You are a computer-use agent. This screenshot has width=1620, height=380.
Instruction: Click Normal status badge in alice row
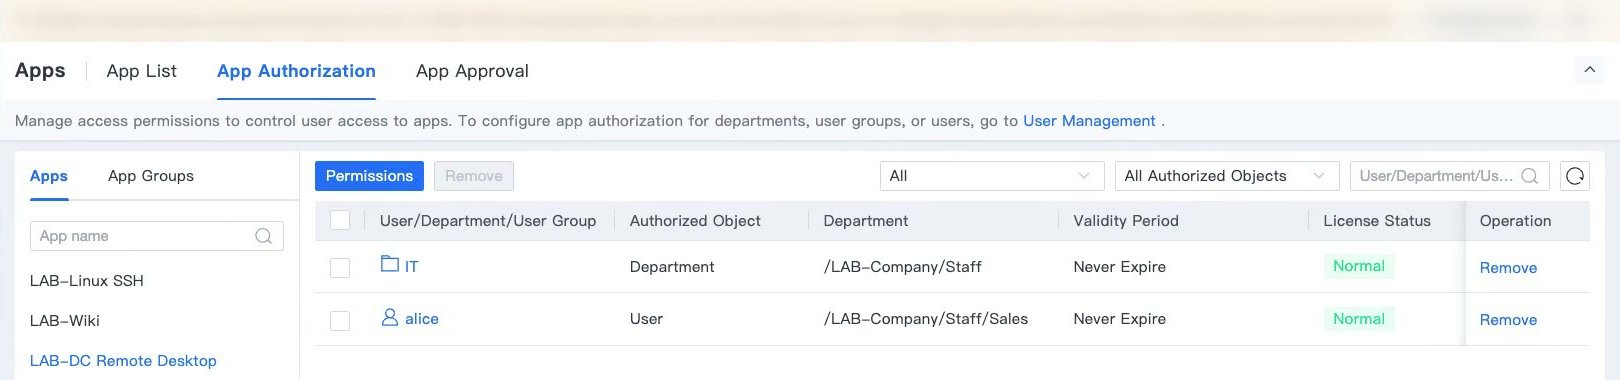coord(1359,319)
